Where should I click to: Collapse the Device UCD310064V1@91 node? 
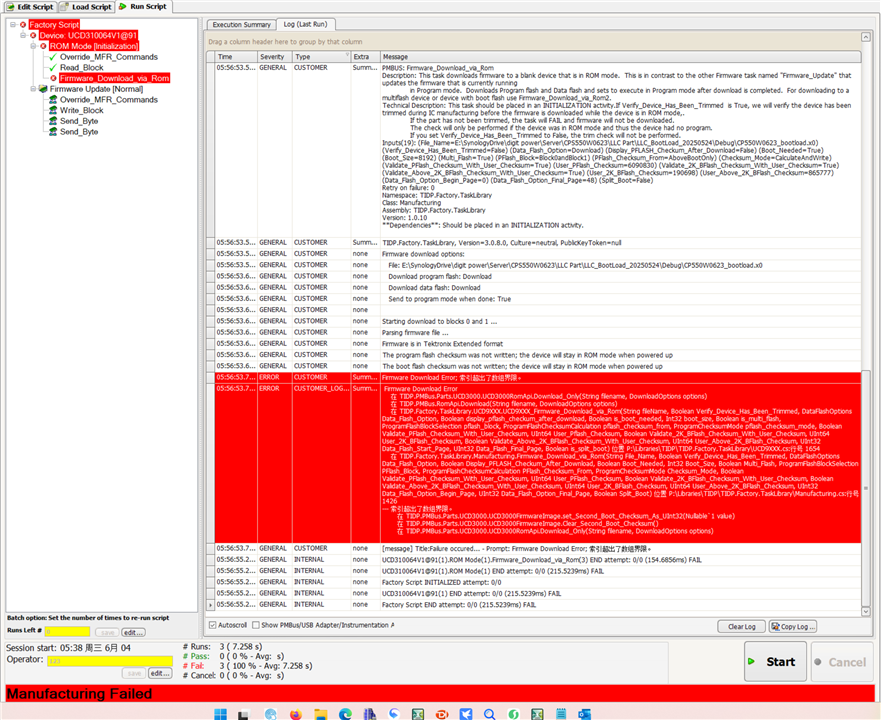(x=23, y=35)
